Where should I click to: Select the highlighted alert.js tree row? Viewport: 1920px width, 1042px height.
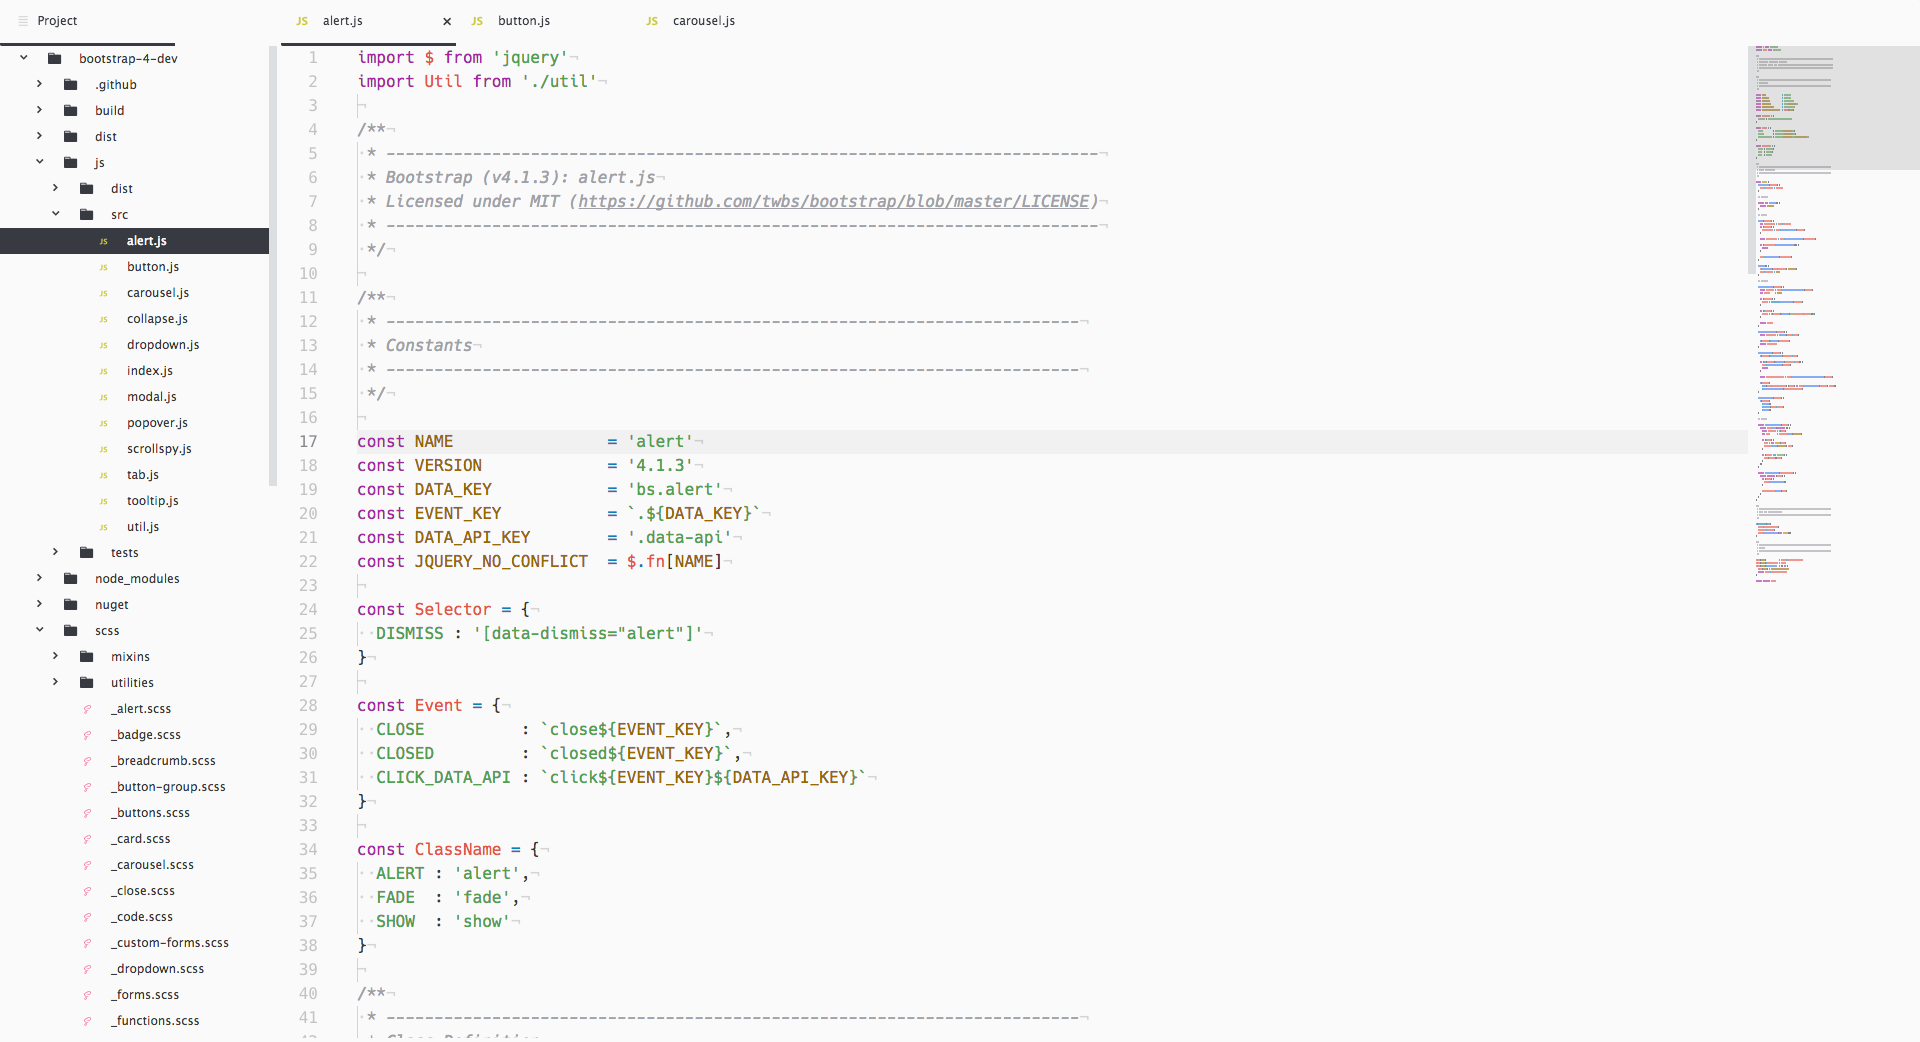[x=134, y=241]
